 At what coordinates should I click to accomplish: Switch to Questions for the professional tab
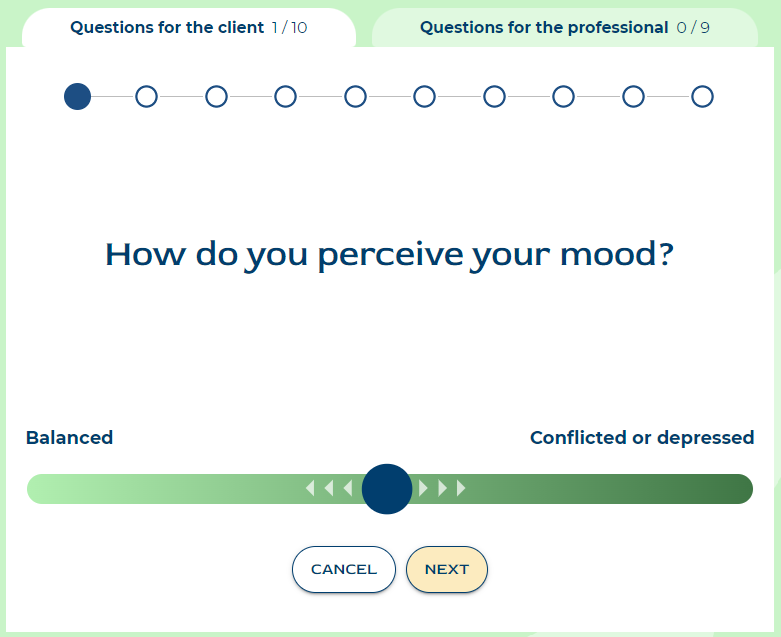click(x=564, y=27)
